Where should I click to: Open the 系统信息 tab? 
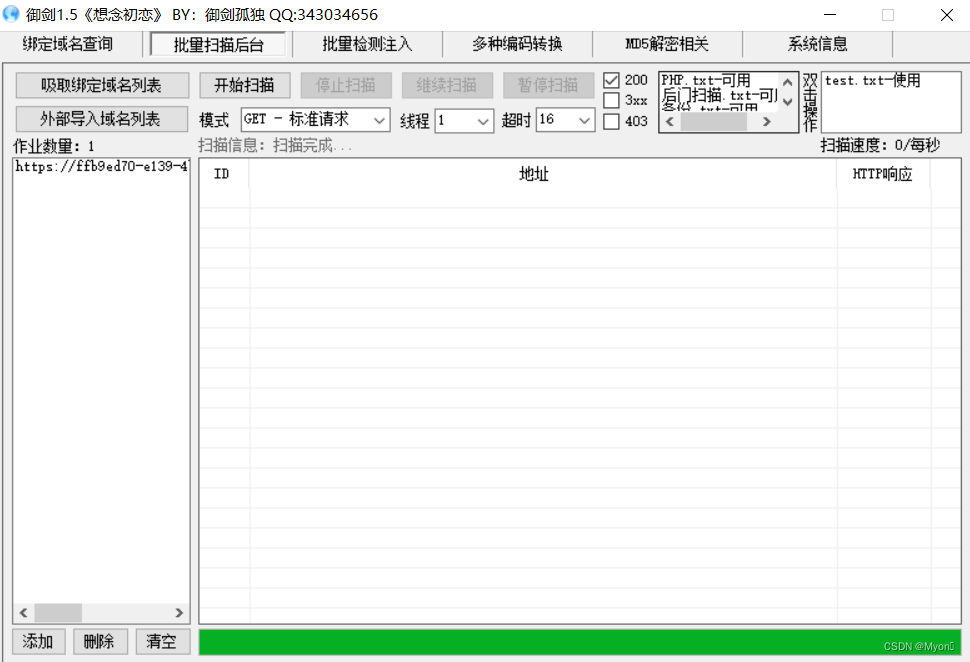coord(817,44)
